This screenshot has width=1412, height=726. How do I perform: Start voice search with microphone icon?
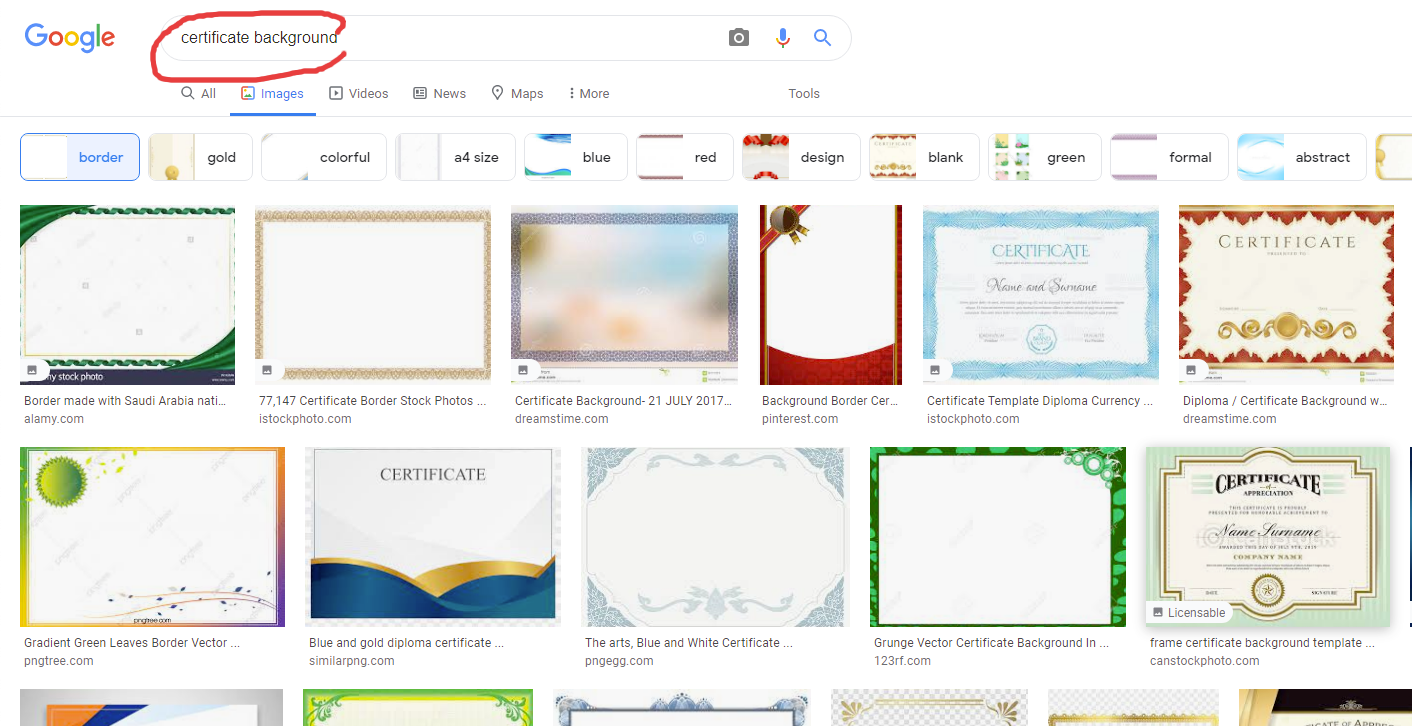(782, 38)
